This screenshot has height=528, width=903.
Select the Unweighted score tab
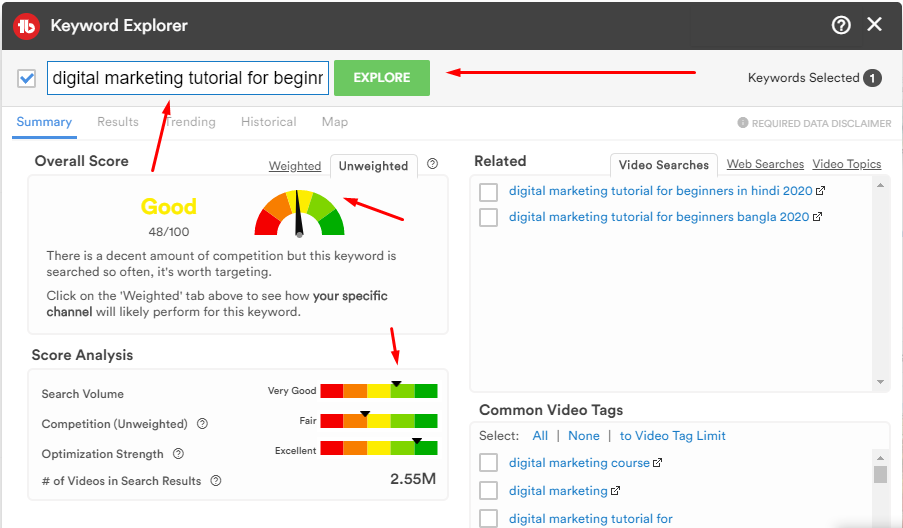coord(373,166)
